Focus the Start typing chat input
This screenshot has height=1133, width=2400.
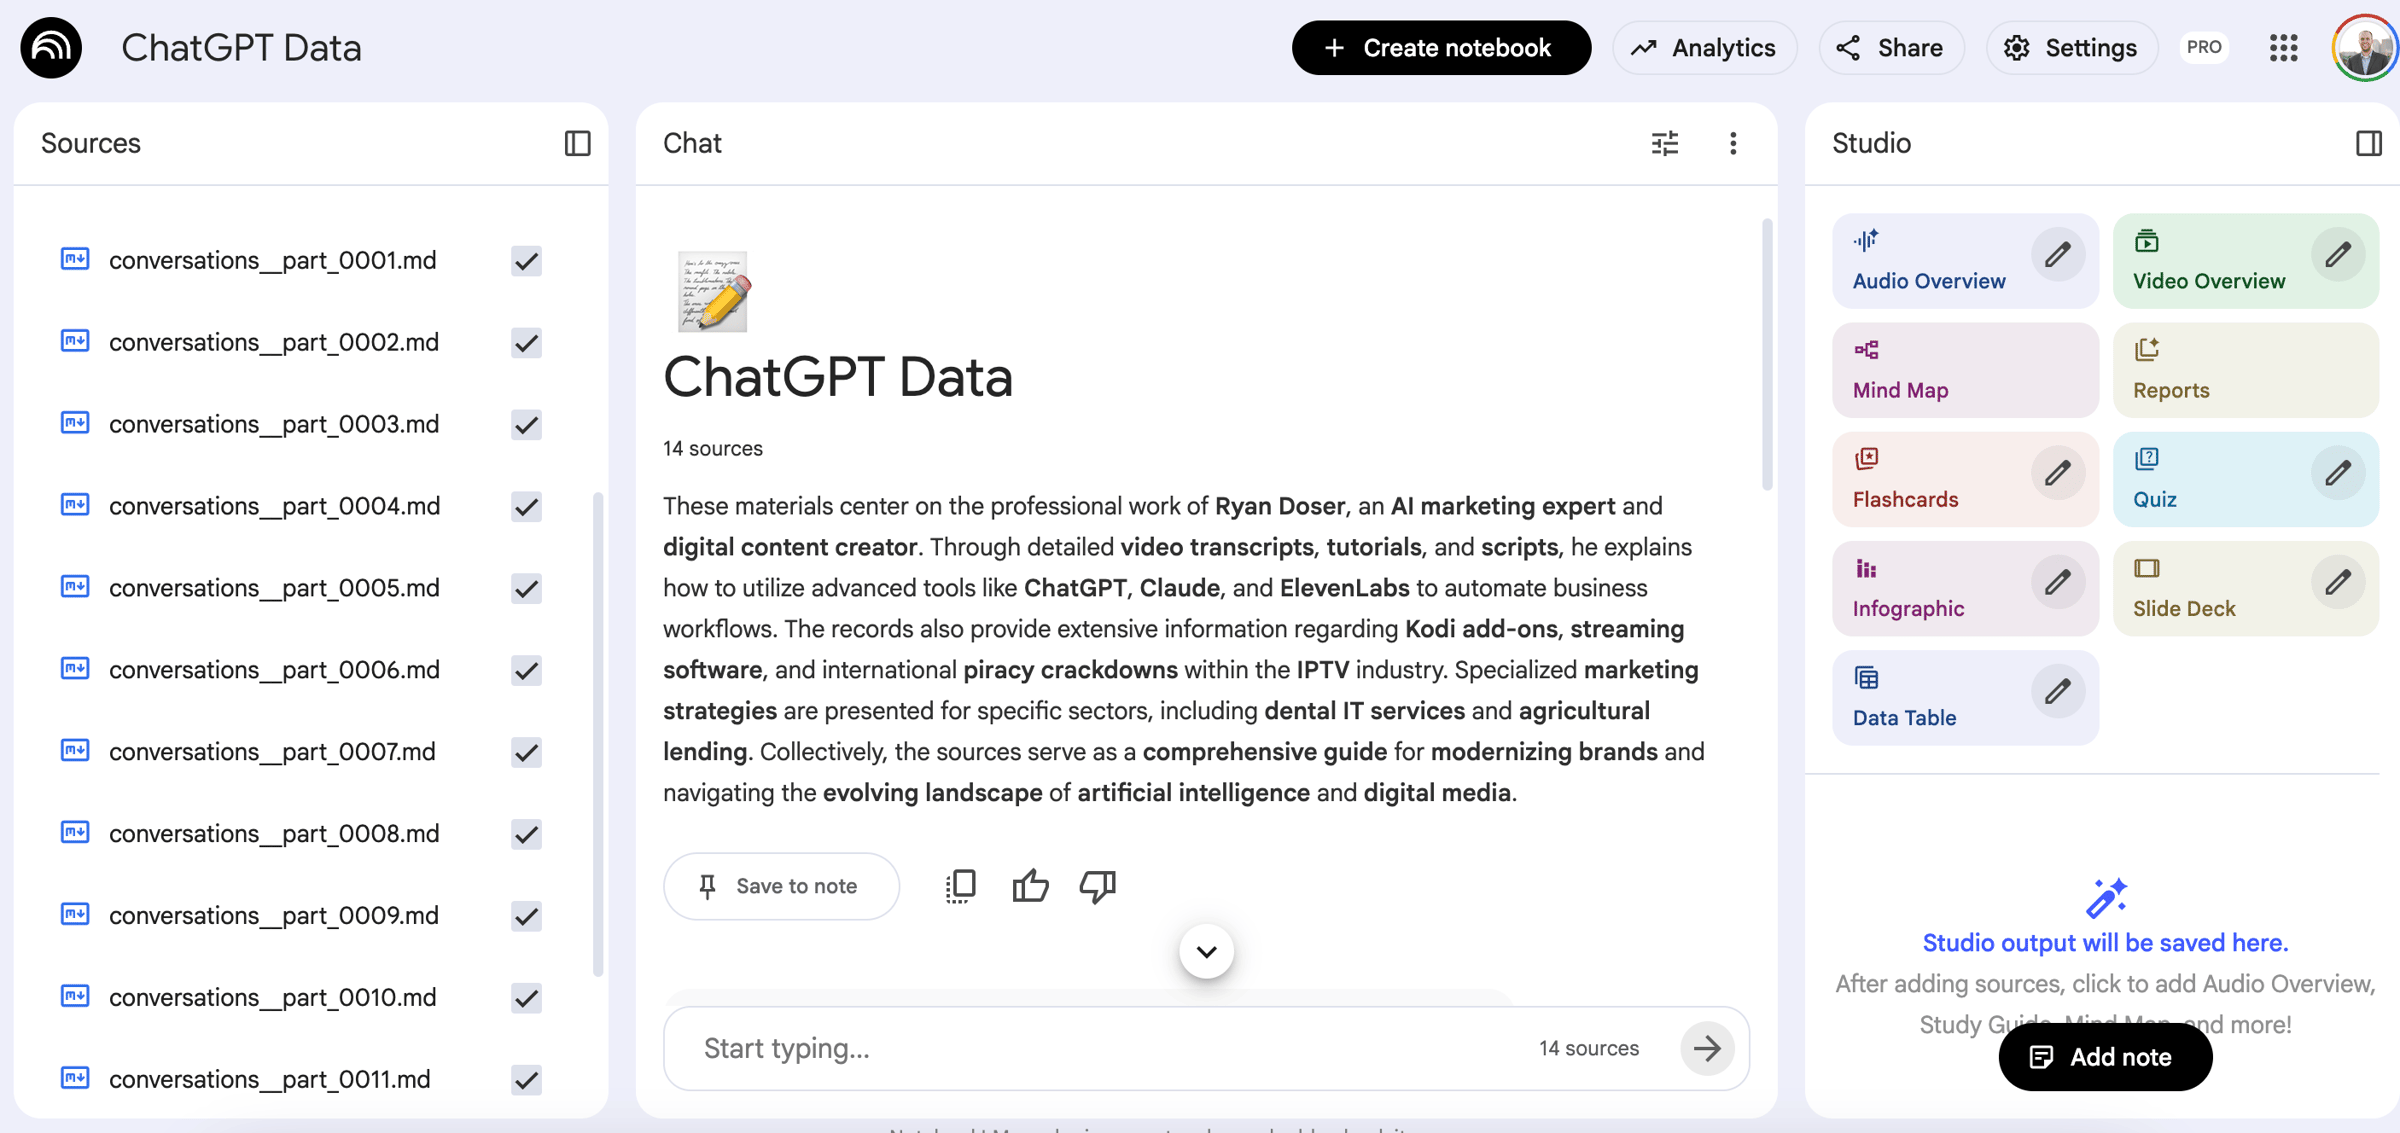point(1100,1048)
